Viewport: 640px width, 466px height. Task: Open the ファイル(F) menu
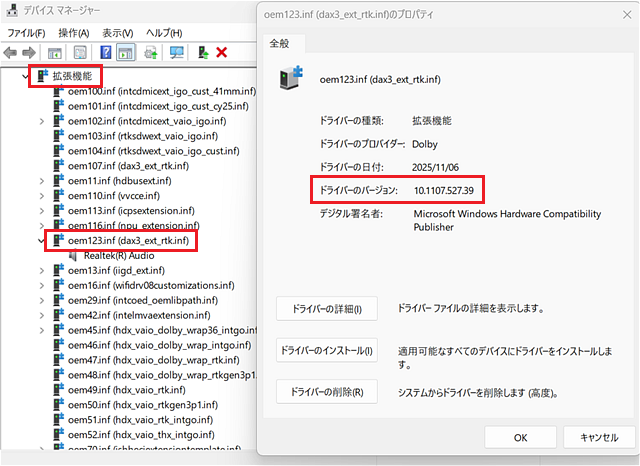tap(26, 33)
